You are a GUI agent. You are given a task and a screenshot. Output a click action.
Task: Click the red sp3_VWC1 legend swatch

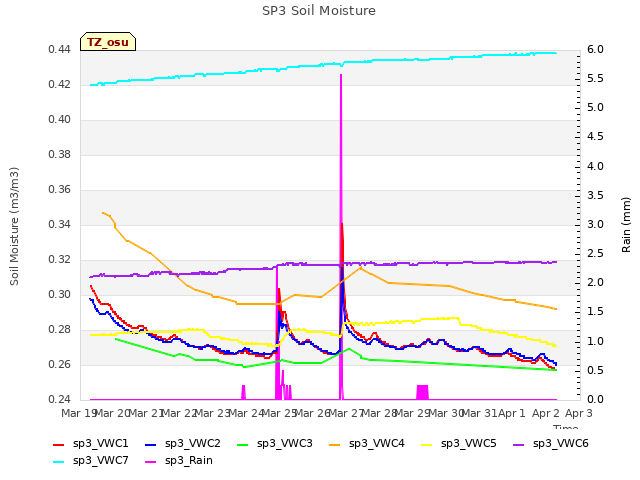59,444
